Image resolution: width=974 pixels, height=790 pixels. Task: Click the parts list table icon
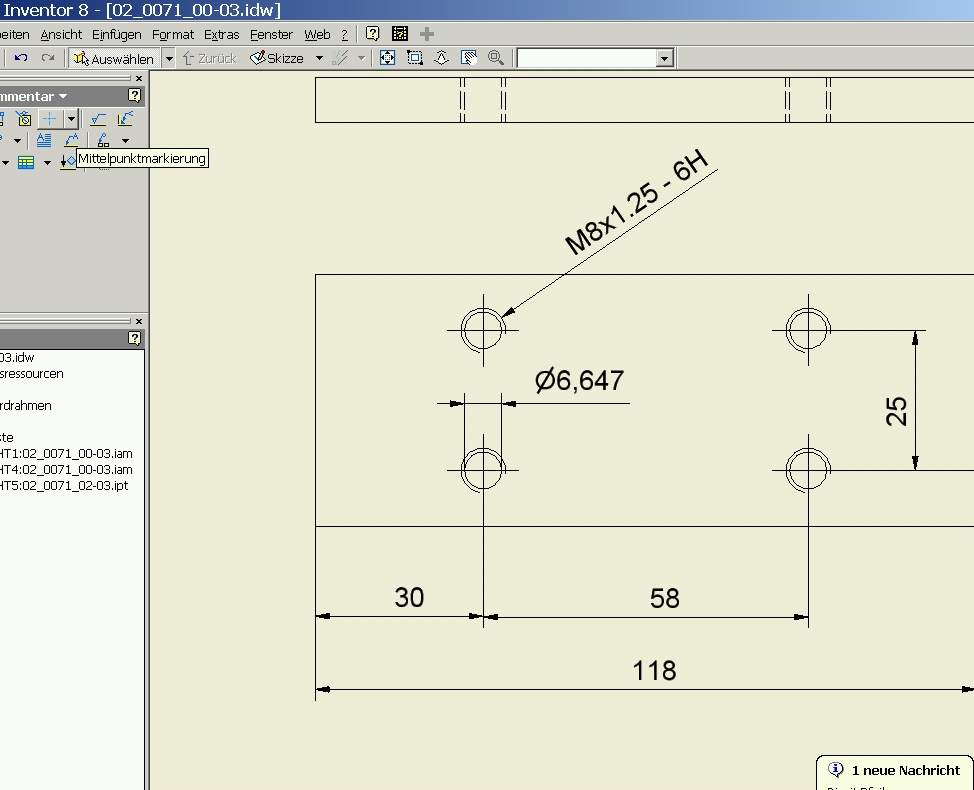pyautogui.click(x=26, y=162)
